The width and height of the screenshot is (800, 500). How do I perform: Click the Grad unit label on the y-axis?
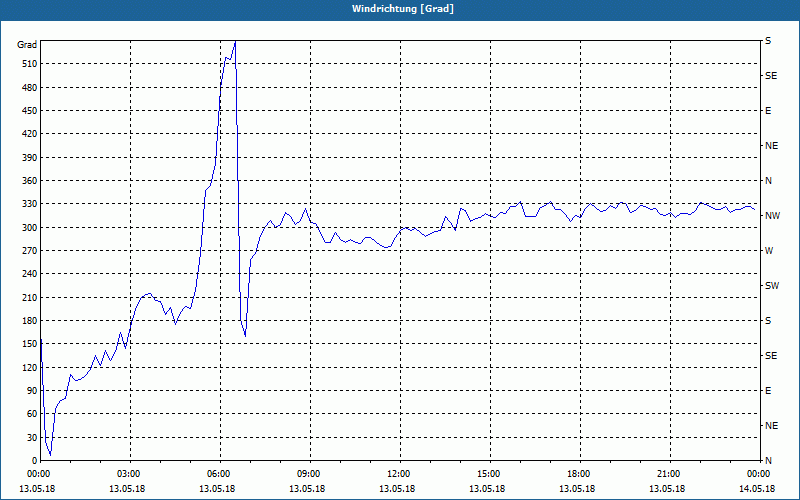[x=27, y=45]
